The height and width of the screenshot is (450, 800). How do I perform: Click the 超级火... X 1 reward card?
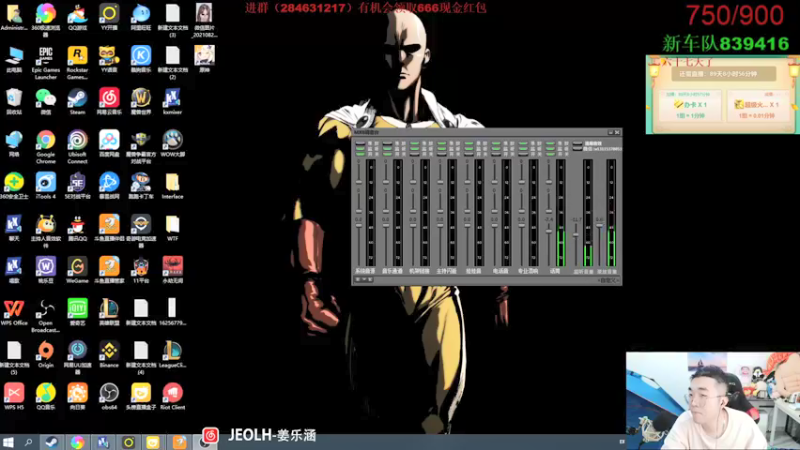(x=757, y=105)
